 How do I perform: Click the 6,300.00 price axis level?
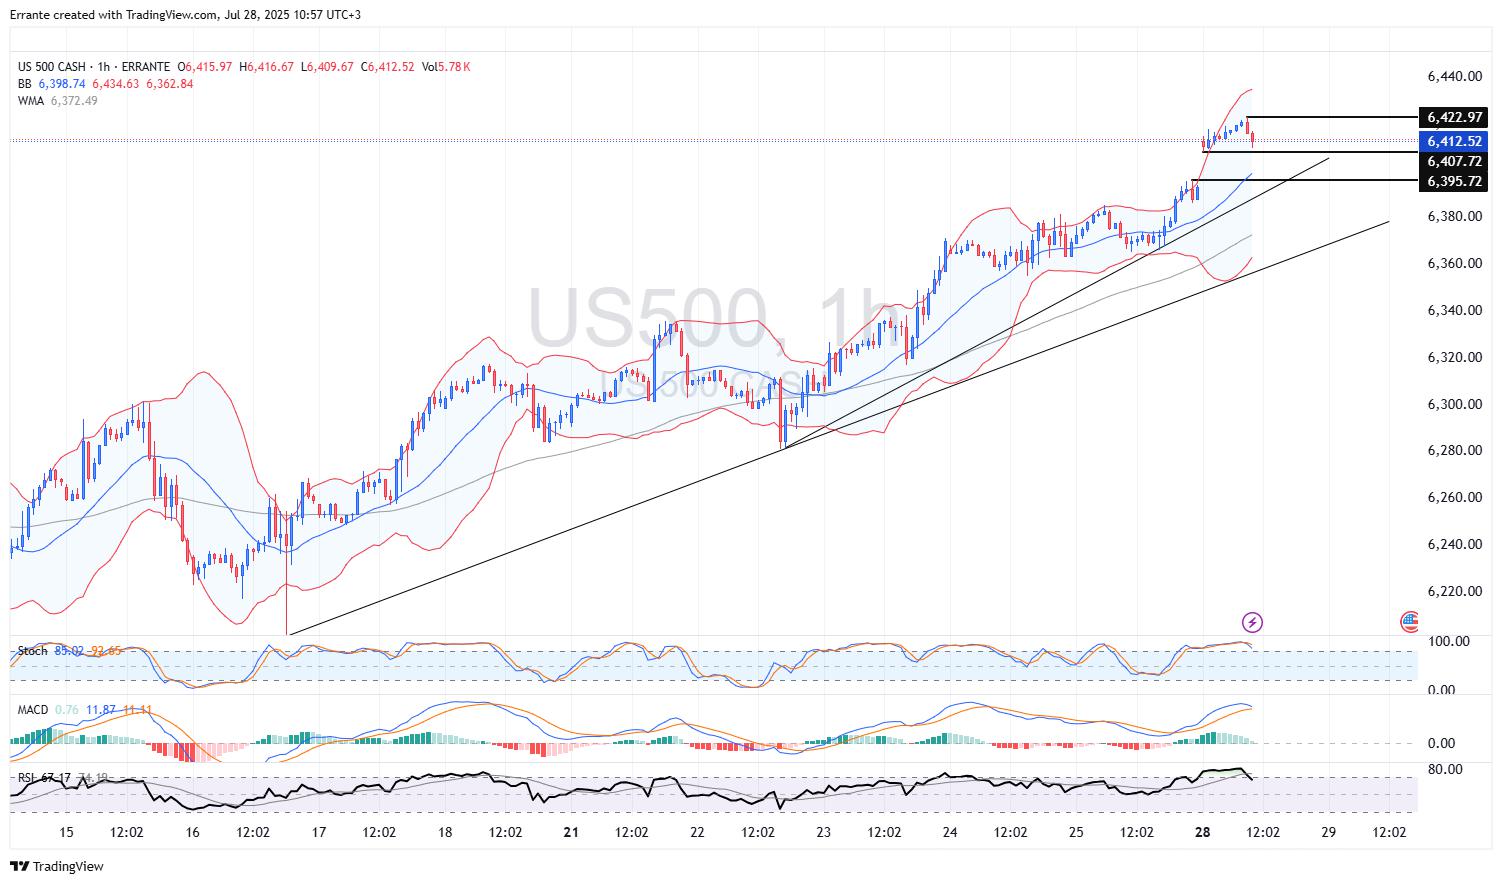(1454, 404)
